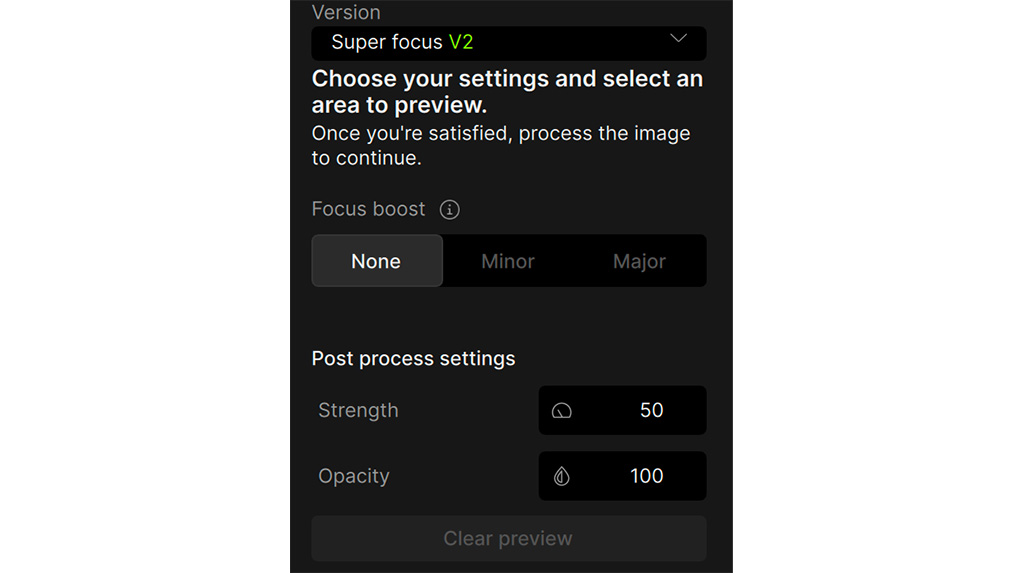Set Focus boost to Minor

tap(508, 261)
